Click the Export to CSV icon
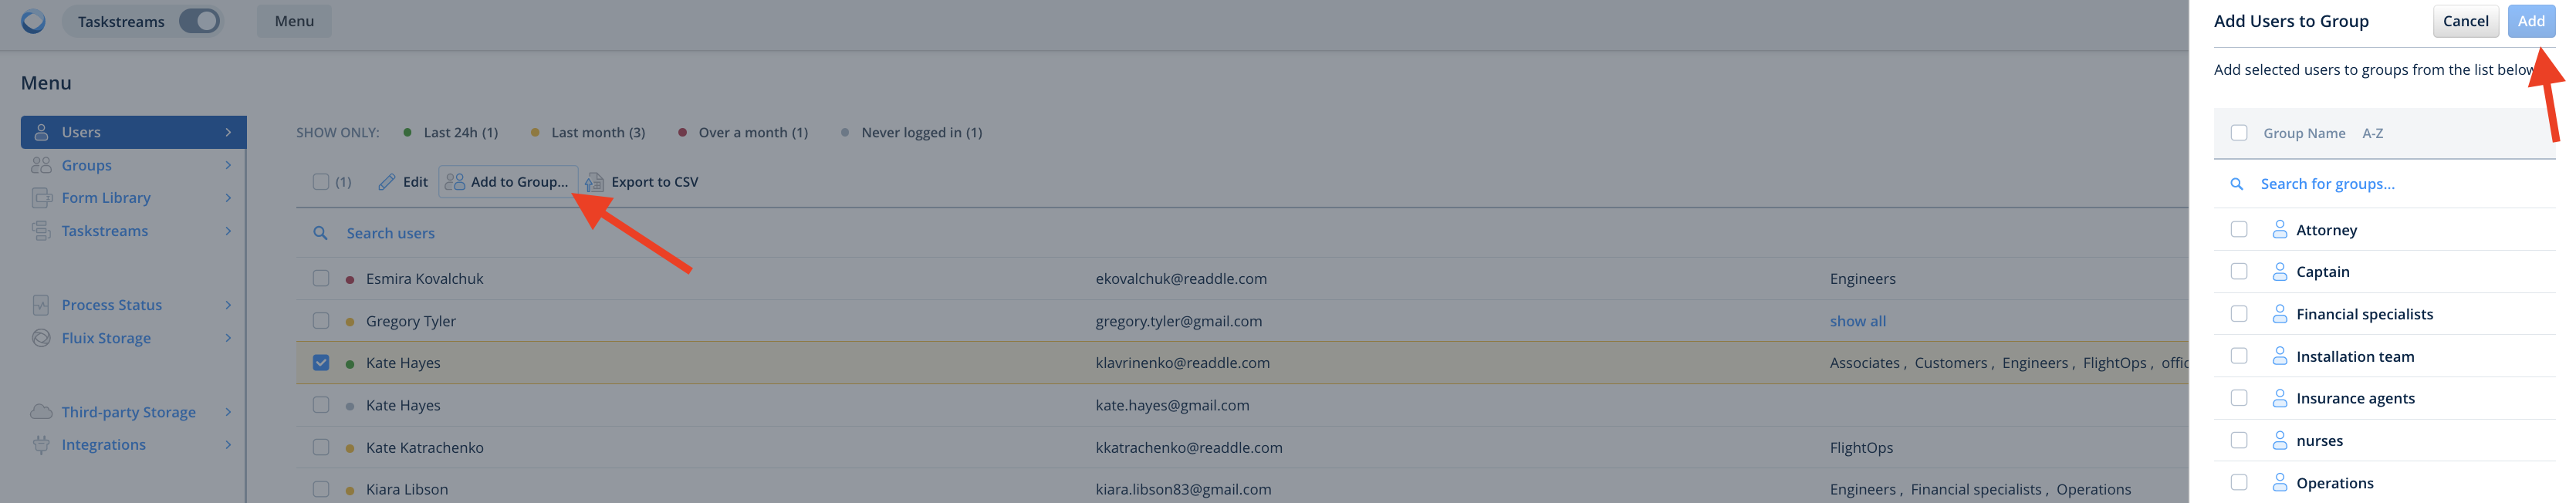Viewport: 2576px width, 503px height. point(594,182)
